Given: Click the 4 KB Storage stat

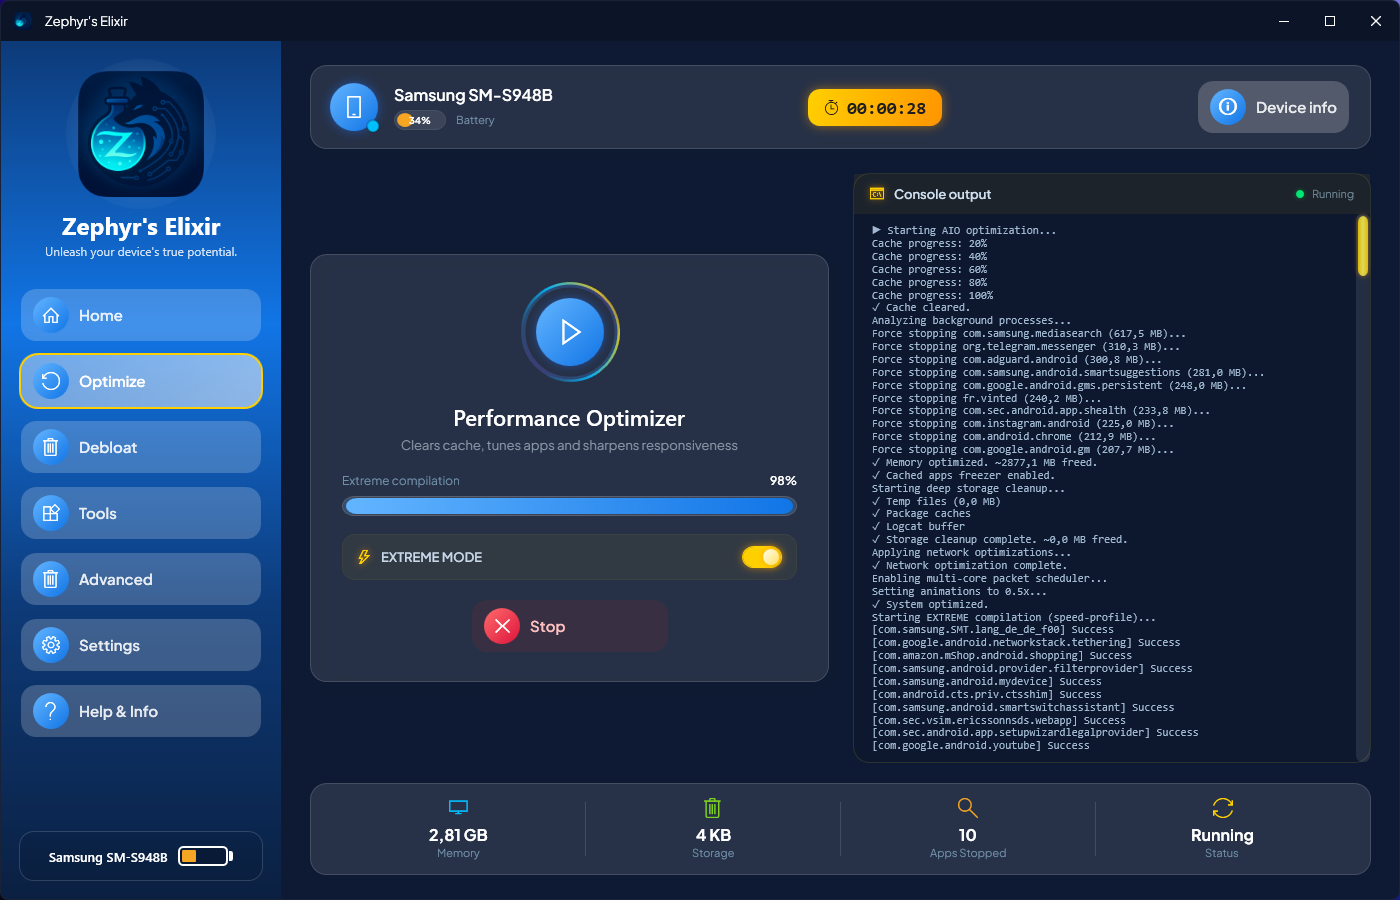Looking at the screenshot, I should [713, 827].
